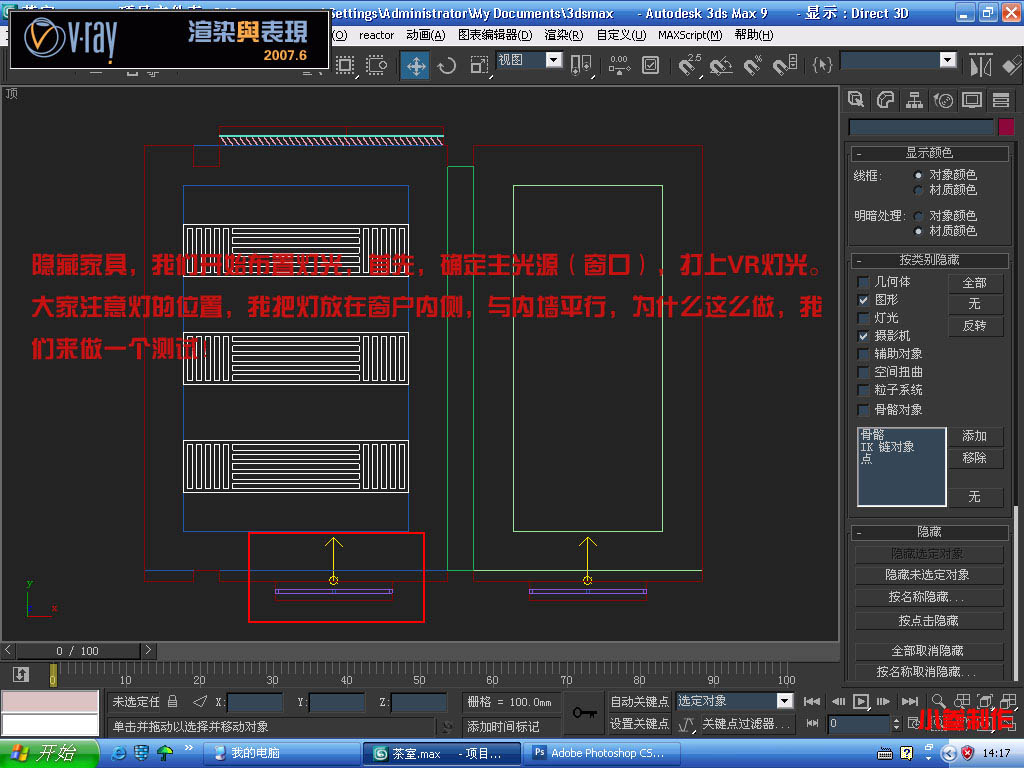Open the MAXScript(M) menu

pyautogui.click(x=690, y=35)
